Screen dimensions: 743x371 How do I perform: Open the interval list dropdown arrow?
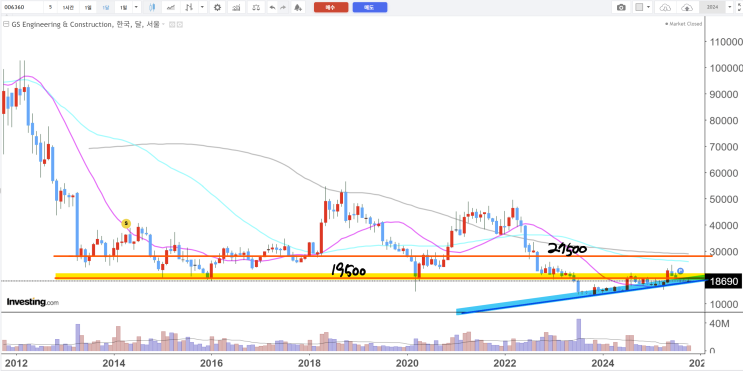click(136, 7)
